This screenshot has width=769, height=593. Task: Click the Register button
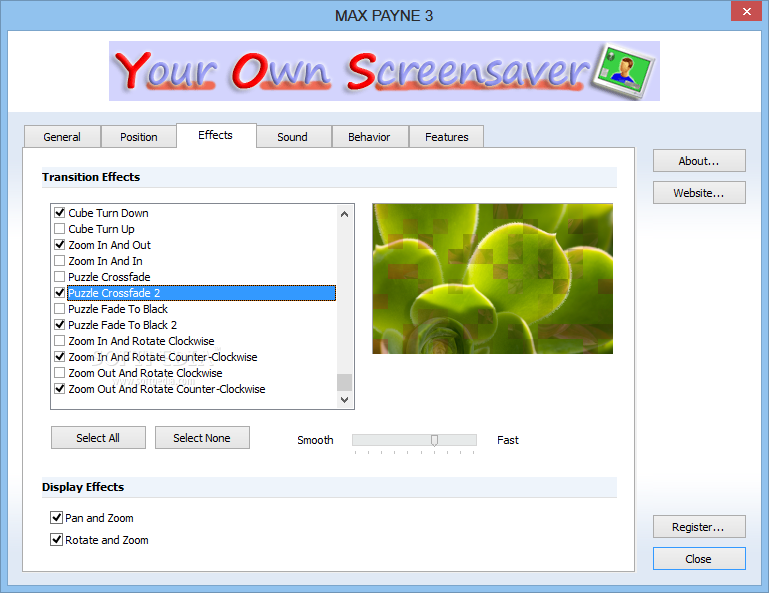coord(699,527)
